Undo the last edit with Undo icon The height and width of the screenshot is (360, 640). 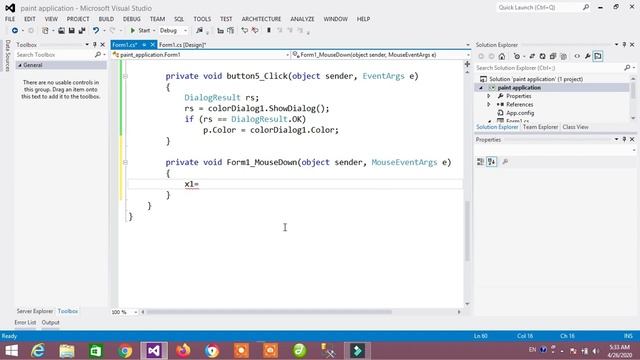pyautogui.click(x=96, y=31)
